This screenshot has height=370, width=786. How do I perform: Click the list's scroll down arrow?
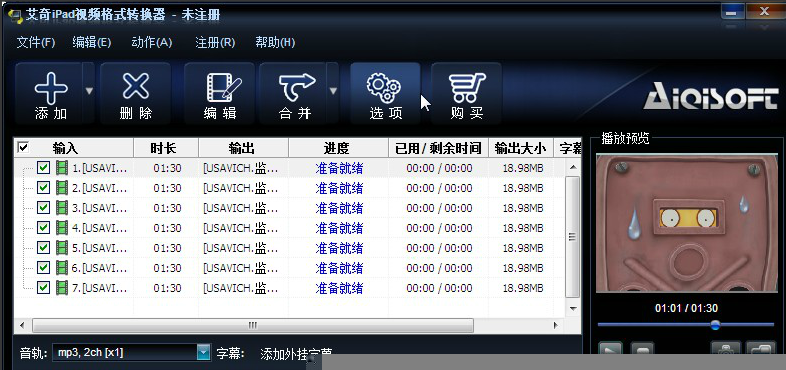click(x=573, y=308)
